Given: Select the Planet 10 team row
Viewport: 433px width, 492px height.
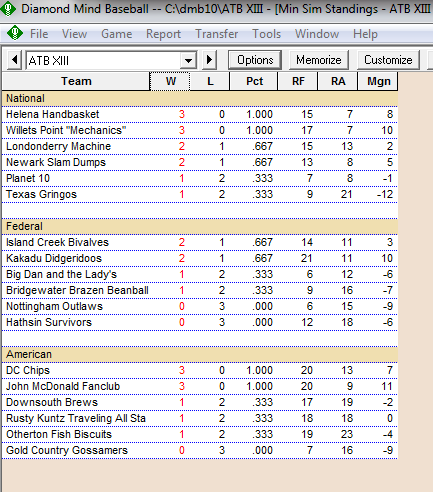Looking at the screenshot, I should click(200, 178).
